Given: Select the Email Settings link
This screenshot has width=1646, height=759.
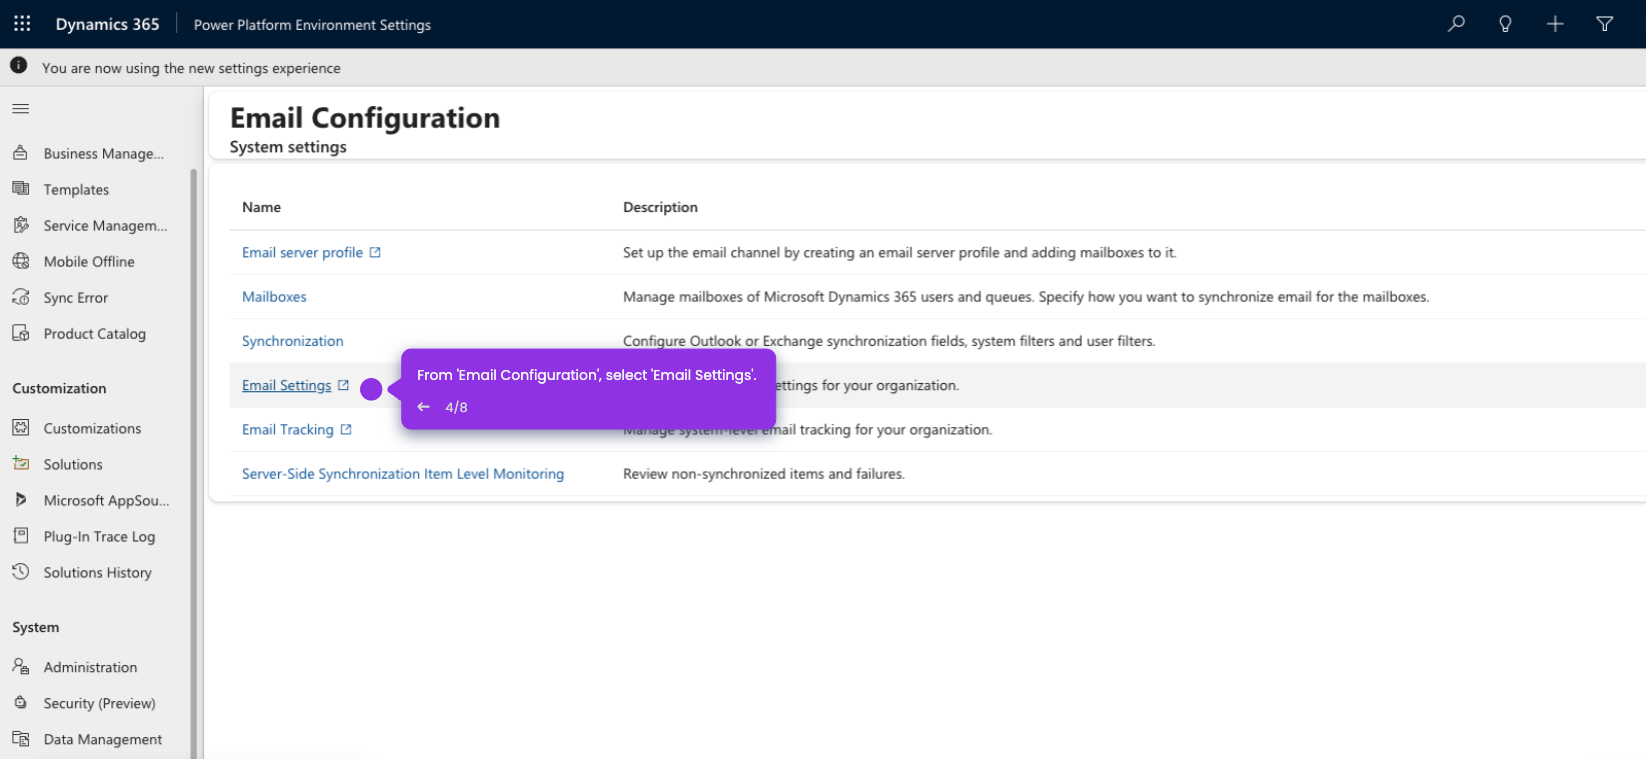Looking at the screenshot, I should click(286, 385).
